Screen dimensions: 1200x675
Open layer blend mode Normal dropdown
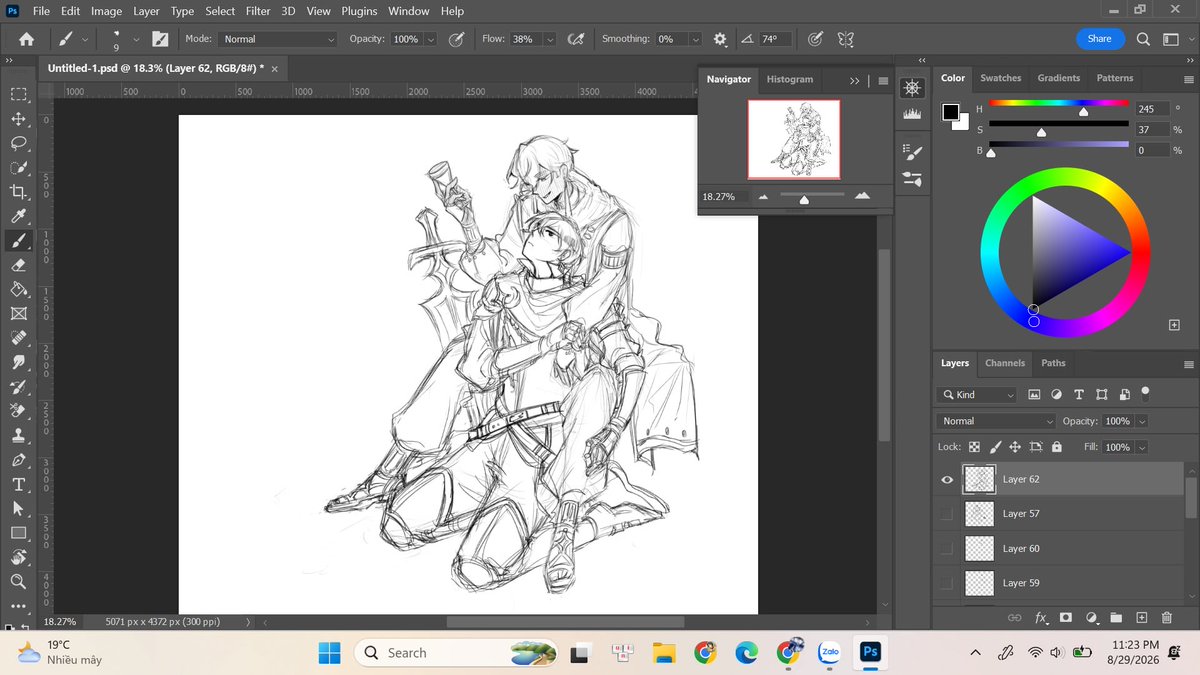click(x=996, y=421)
